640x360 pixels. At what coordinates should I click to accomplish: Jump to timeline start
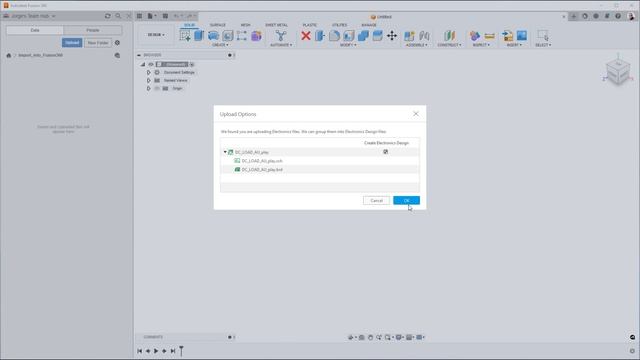[140, 351]
